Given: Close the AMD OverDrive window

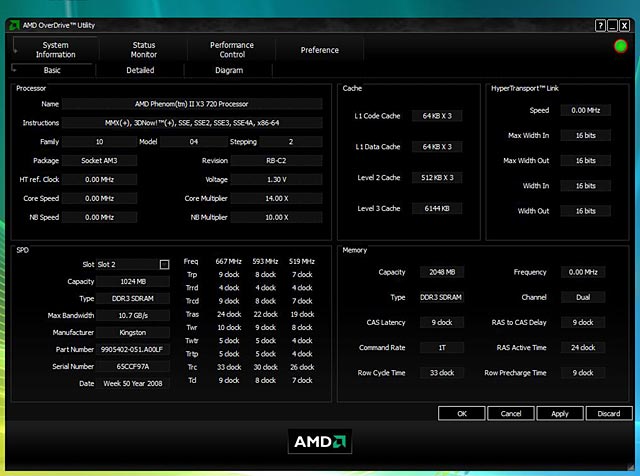Looking at the screenshot, I should point(624,26).
